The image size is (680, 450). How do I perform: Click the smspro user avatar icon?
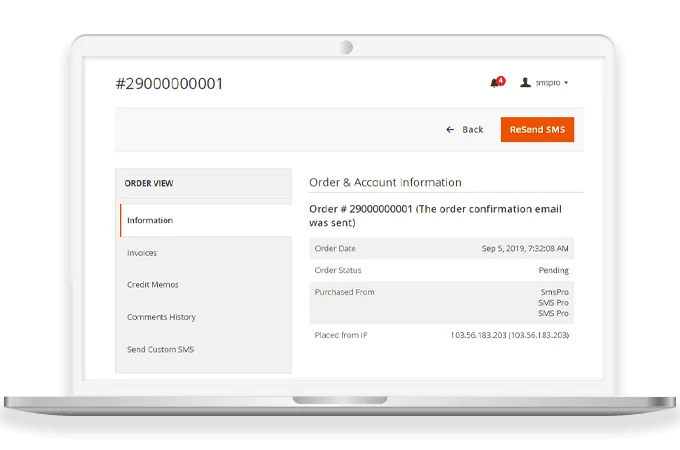tap(525, 82)
